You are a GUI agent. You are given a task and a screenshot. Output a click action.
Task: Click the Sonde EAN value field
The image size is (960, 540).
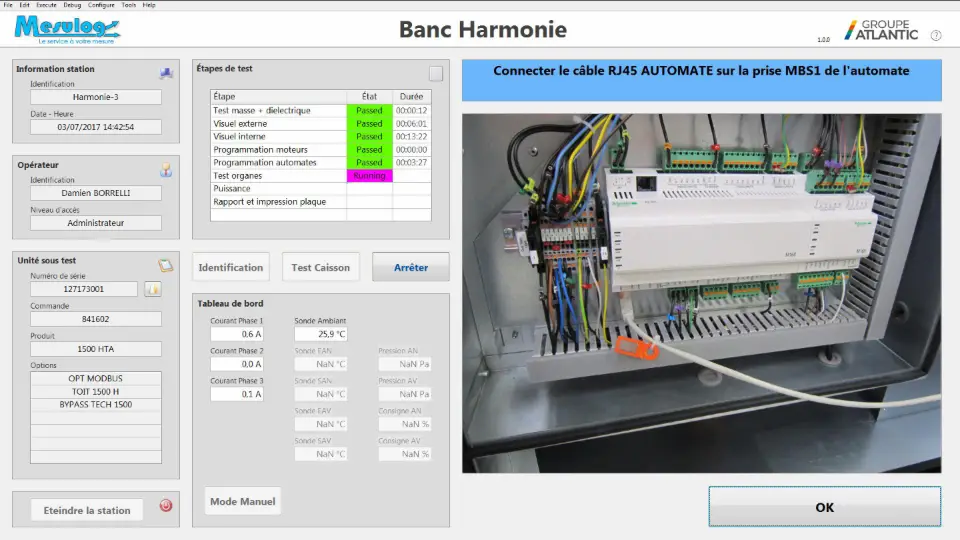321,364
